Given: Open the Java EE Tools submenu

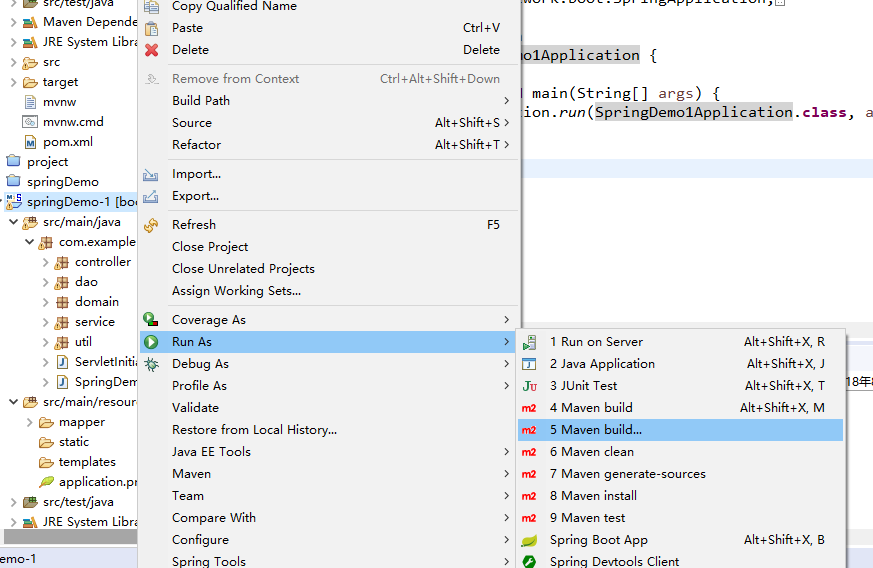Looking at the screenshot, I should [x=328, y=452].
